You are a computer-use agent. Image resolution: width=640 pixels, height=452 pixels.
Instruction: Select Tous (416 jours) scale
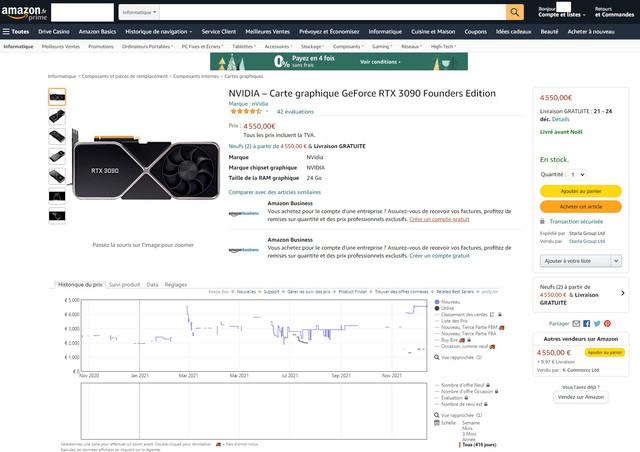pos(479,445)
